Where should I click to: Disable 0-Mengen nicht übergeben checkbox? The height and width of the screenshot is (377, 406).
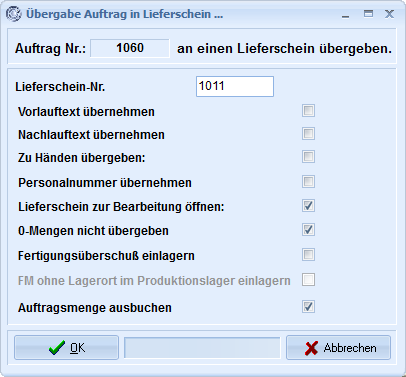pyautogui.click(x=308, y=230)
